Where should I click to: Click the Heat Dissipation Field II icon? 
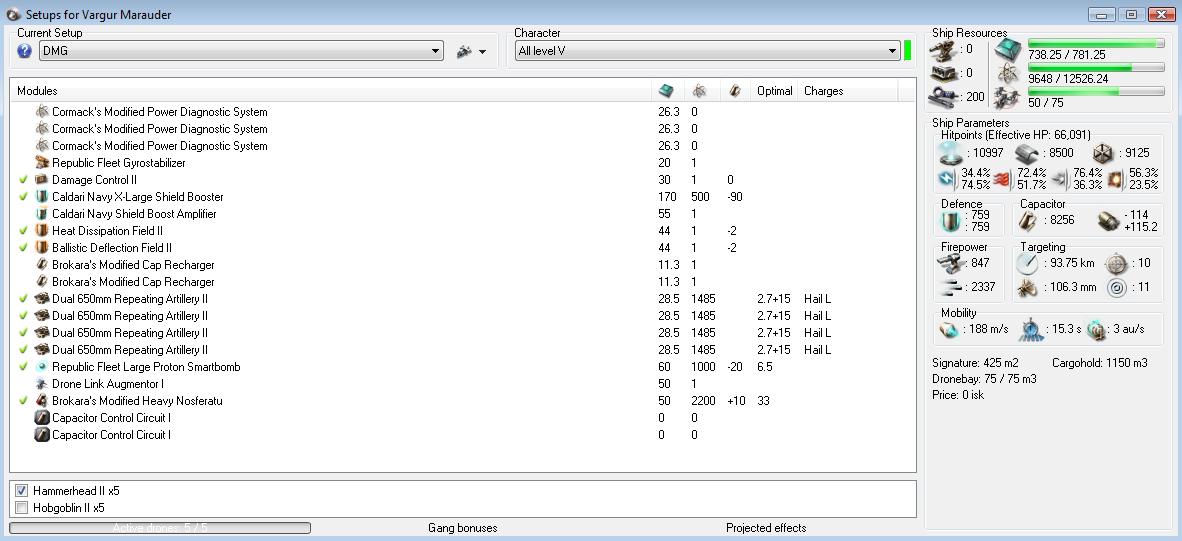[x=42, y=231]
